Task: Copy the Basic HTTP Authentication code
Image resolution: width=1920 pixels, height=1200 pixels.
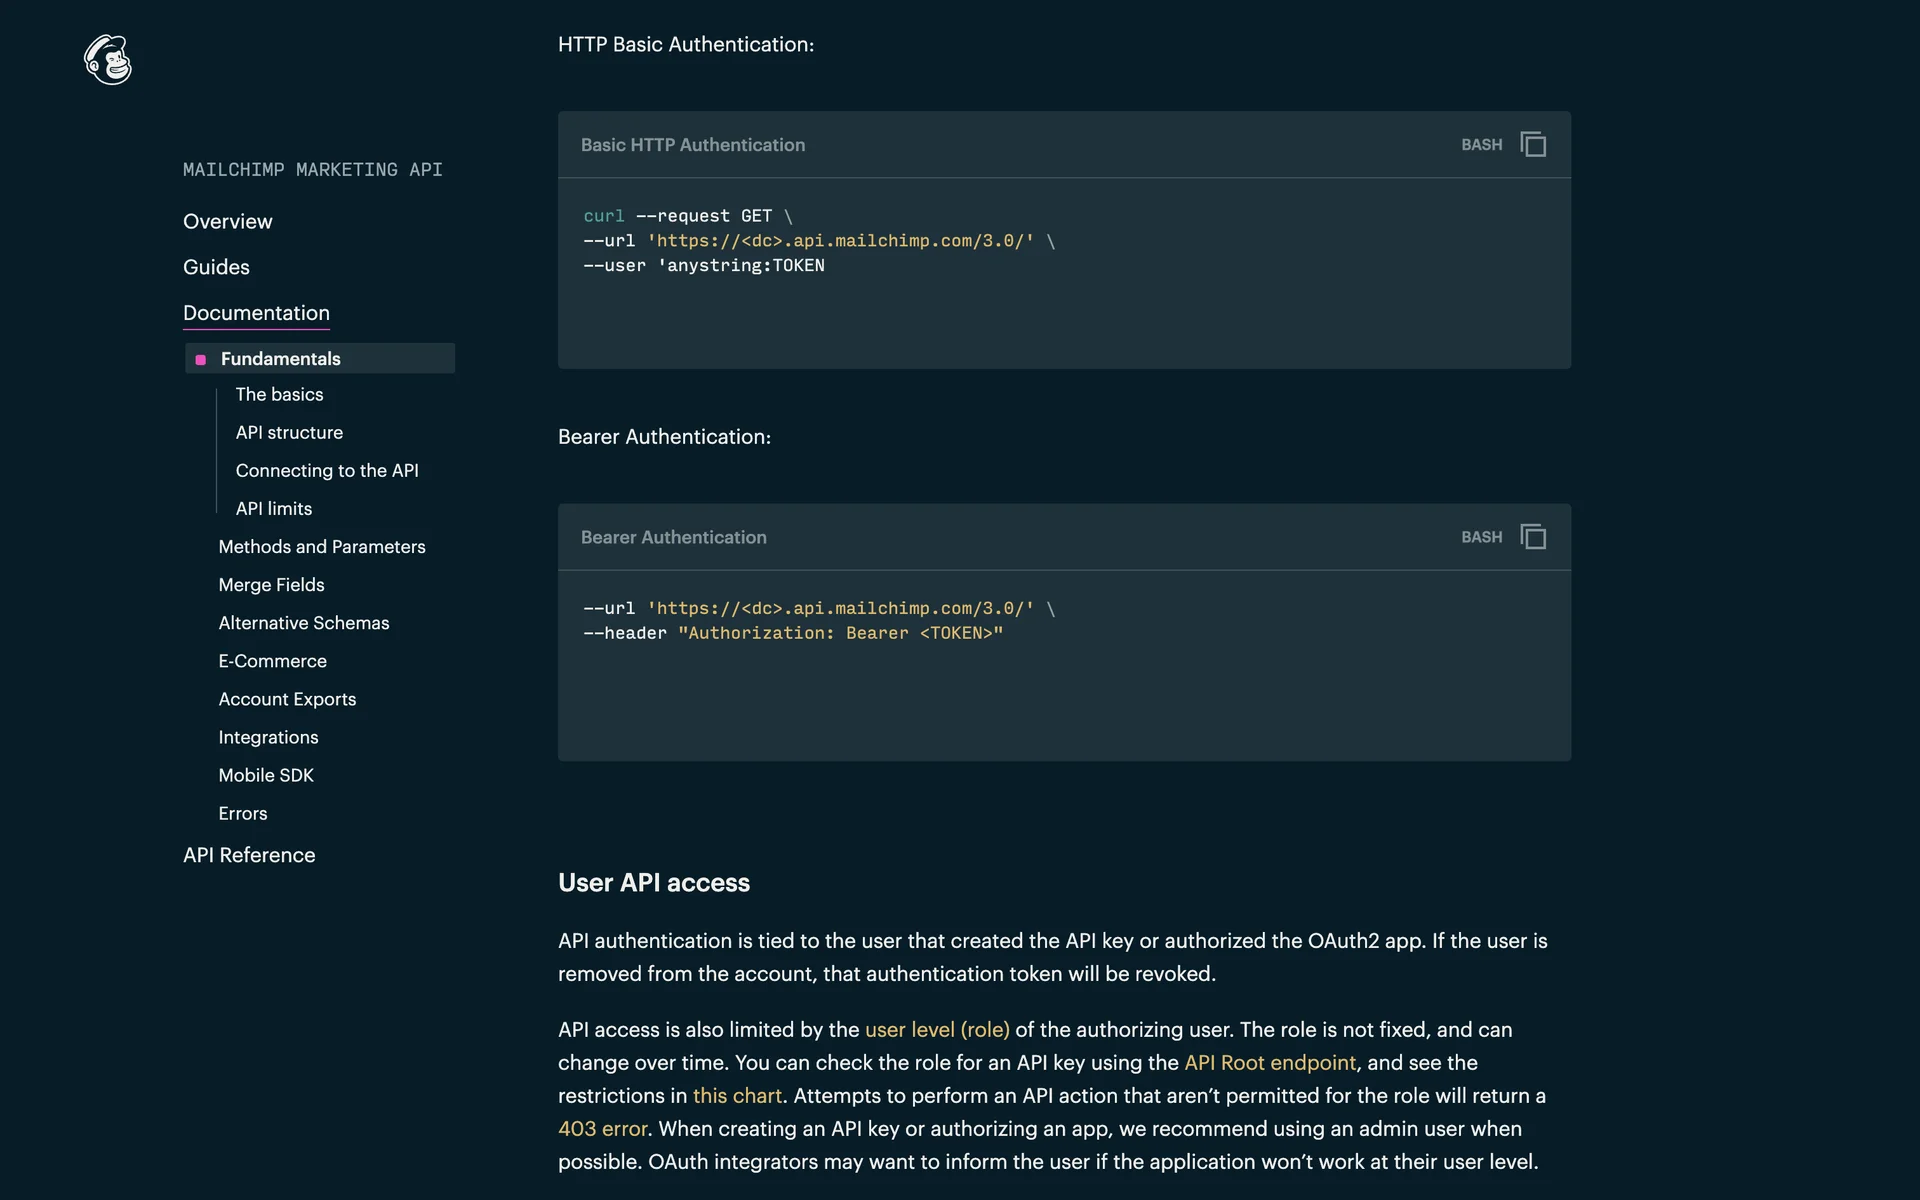Action: (1532, 145)
